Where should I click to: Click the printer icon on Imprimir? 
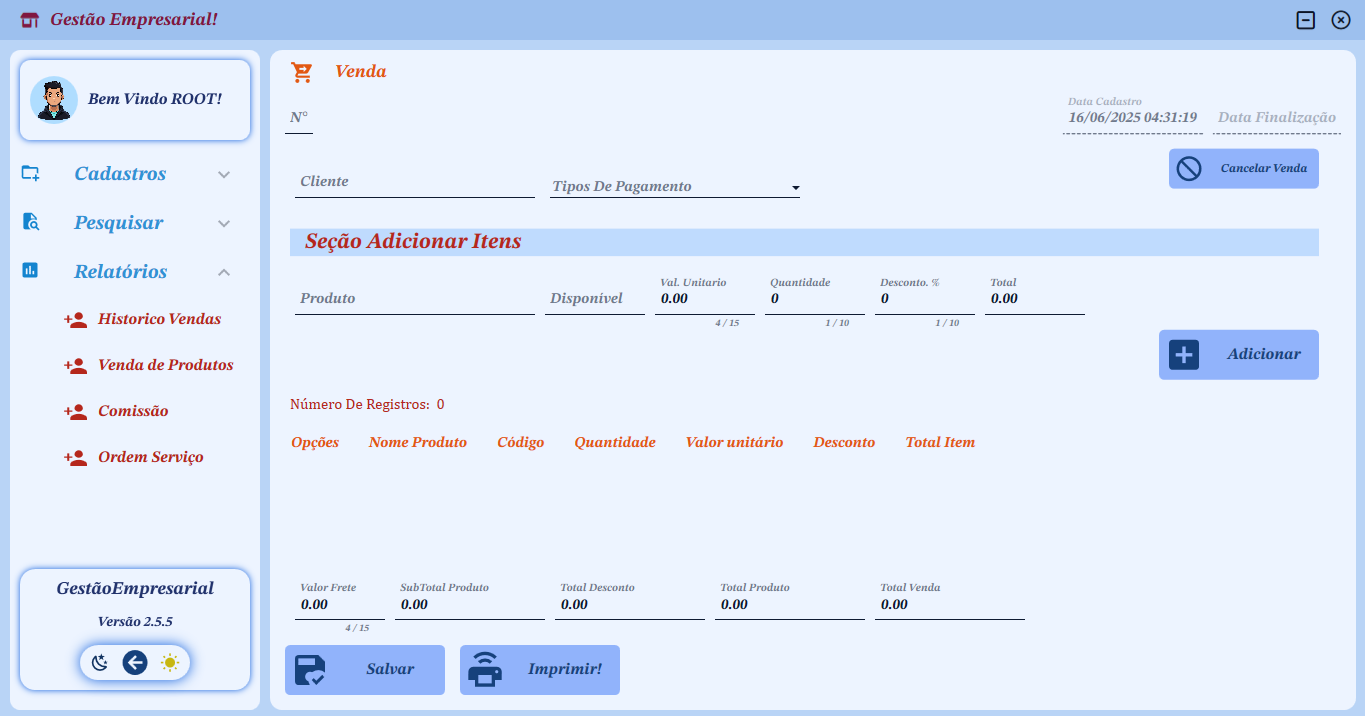click(485, 670)
